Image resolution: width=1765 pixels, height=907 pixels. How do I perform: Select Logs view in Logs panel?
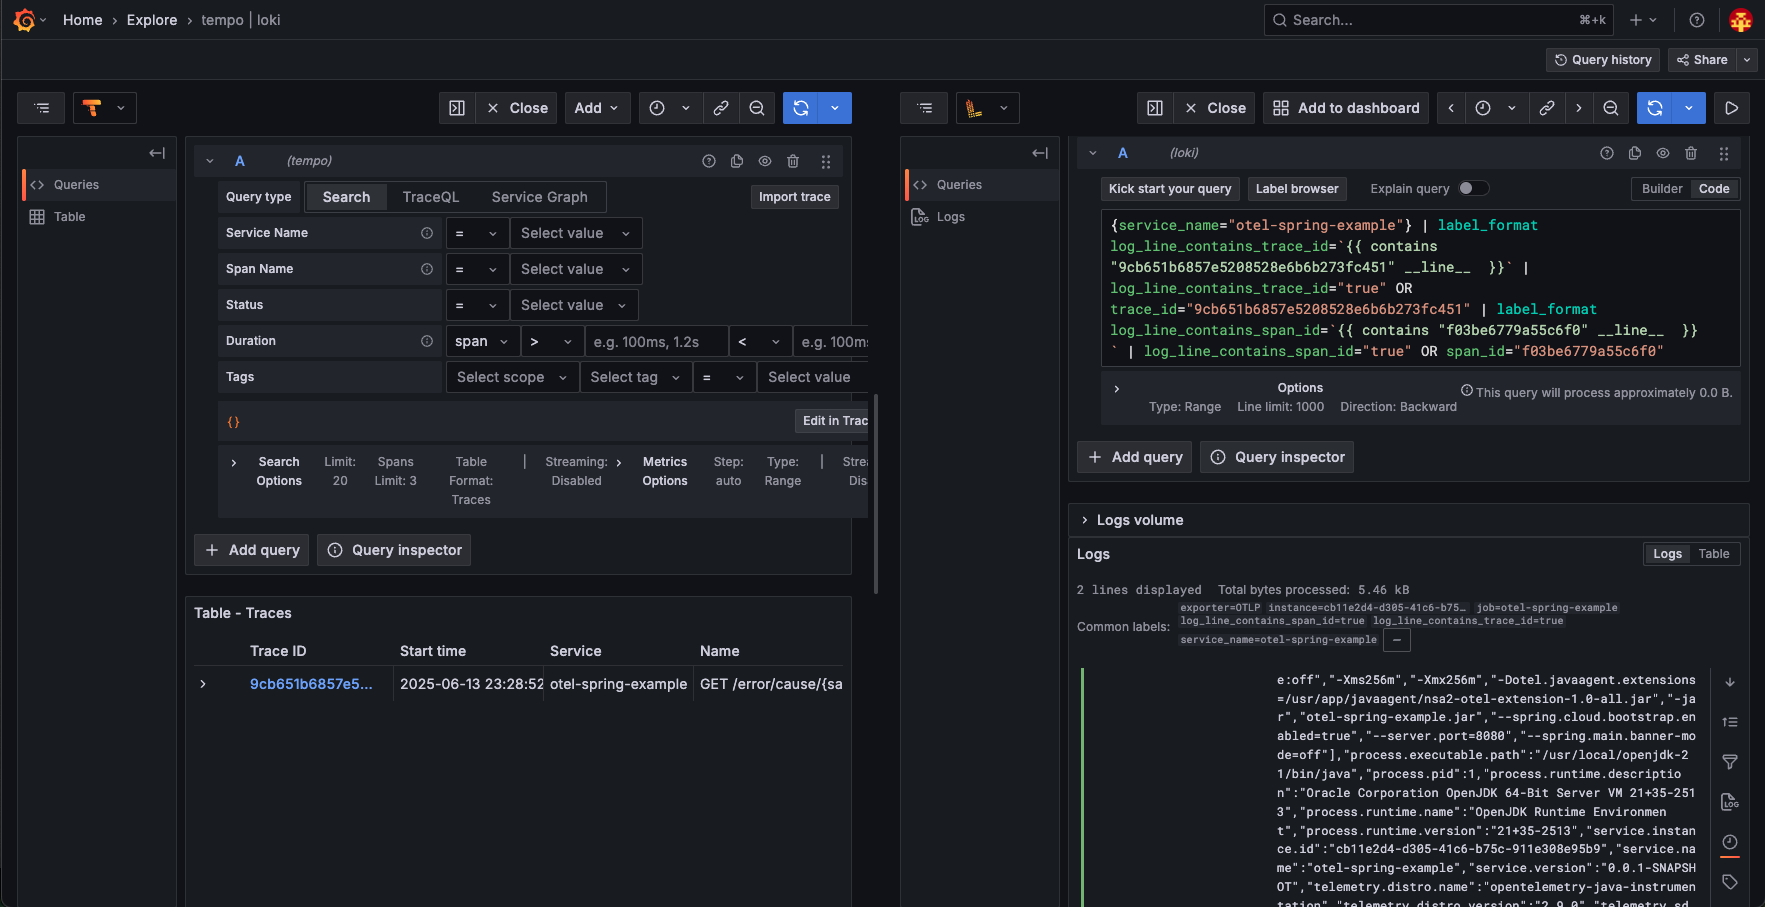pos(1667,554)
